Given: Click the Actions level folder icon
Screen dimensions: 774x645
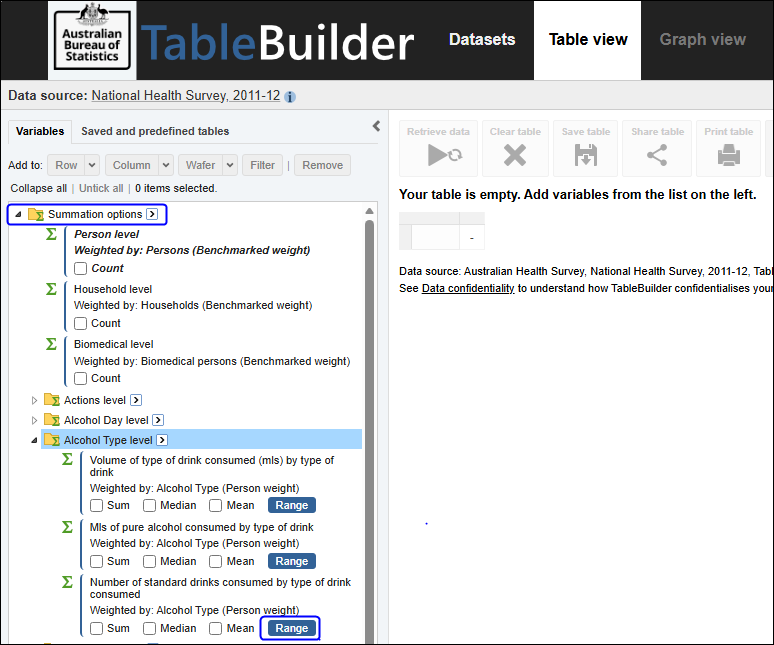Looking at the screenshot, I should pos(52,400).
